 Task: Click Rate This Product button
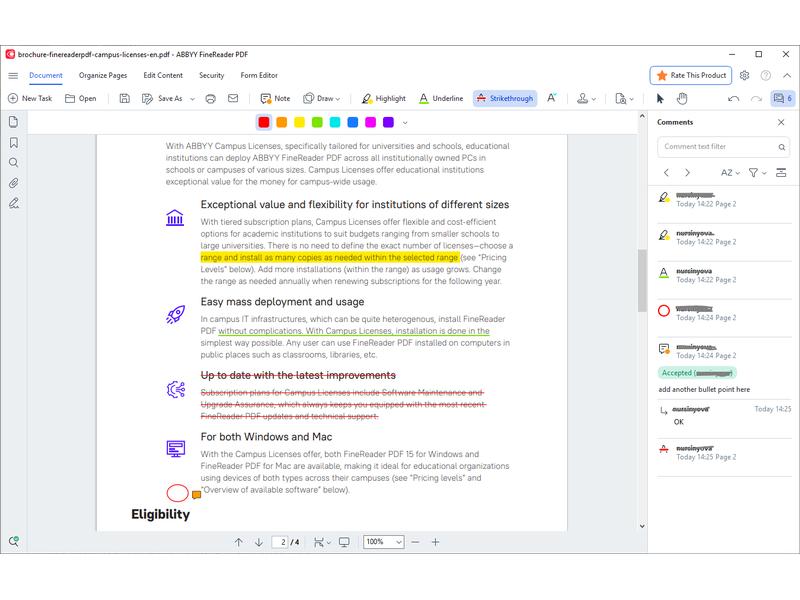coord(691,76)
